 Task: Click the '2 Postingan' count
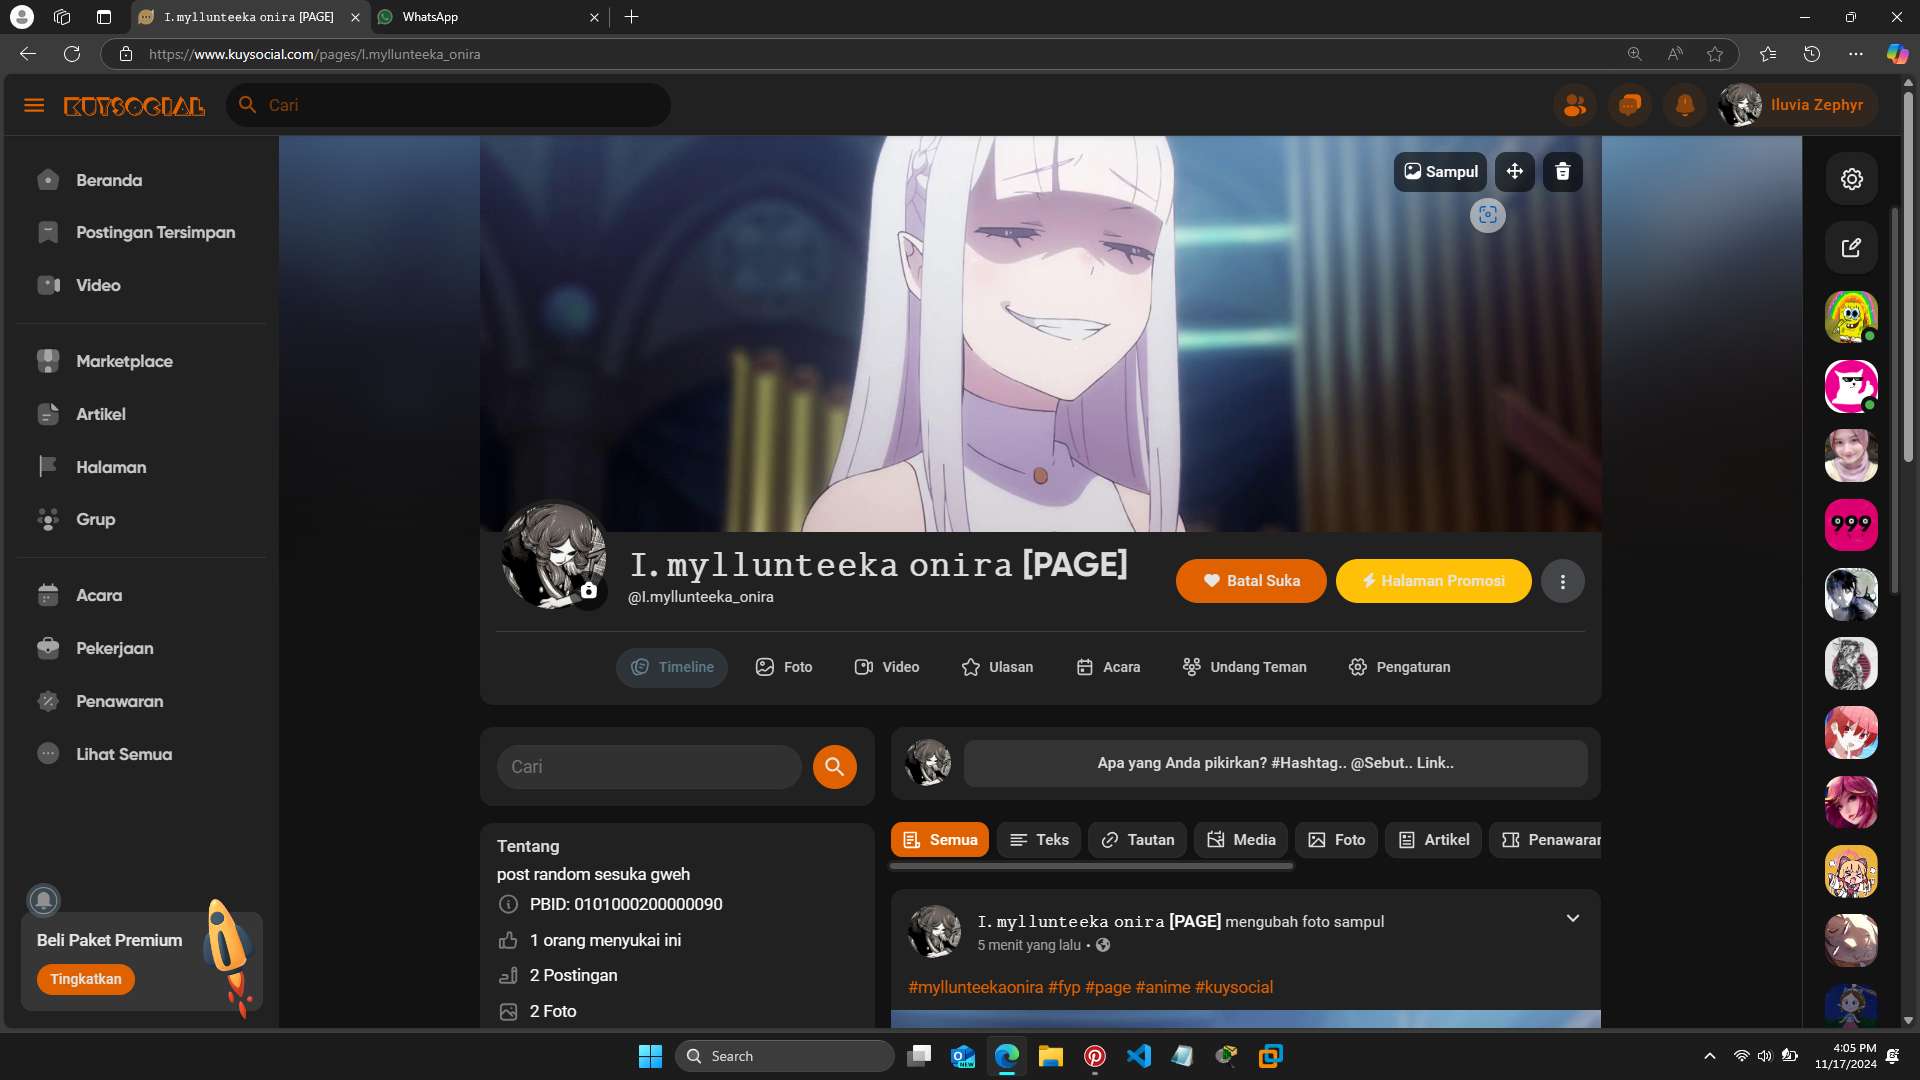click(573, 975)
